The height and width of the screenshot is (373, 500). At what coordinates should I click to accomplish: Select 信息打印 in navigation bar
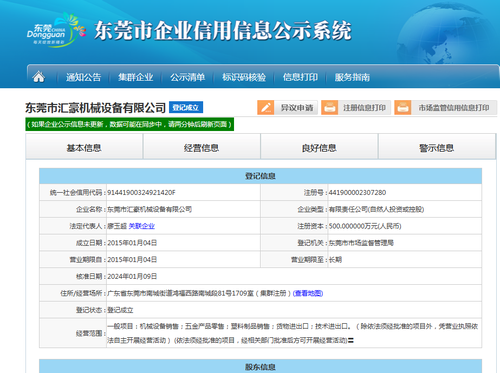(300, 77)
